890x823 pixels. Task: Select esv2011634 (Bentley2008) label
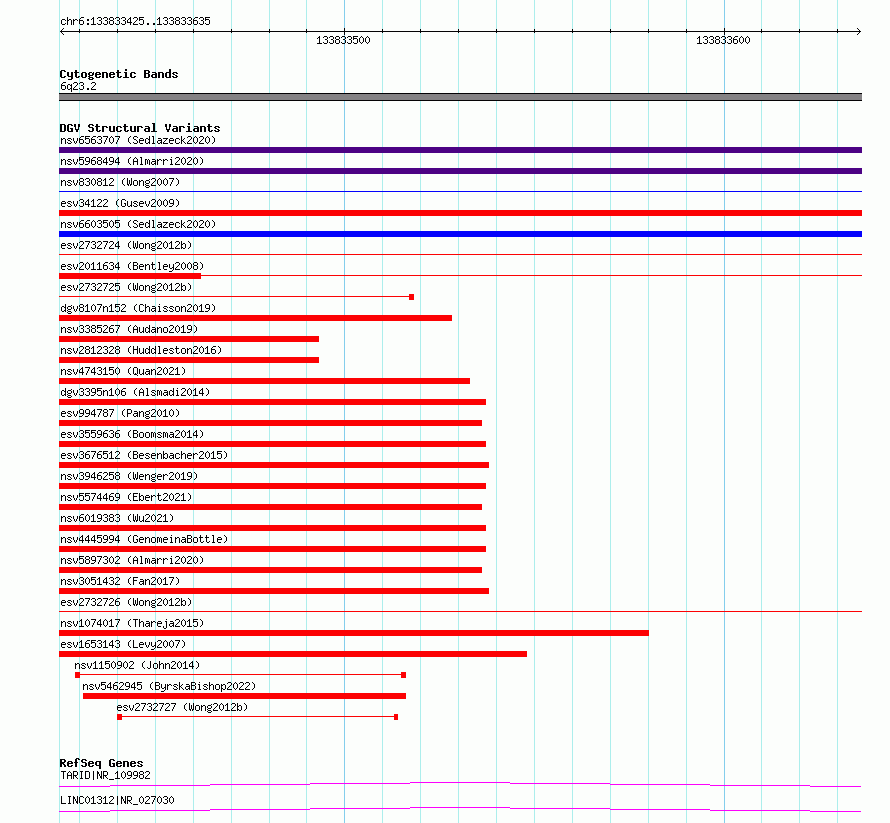[132, 266]
